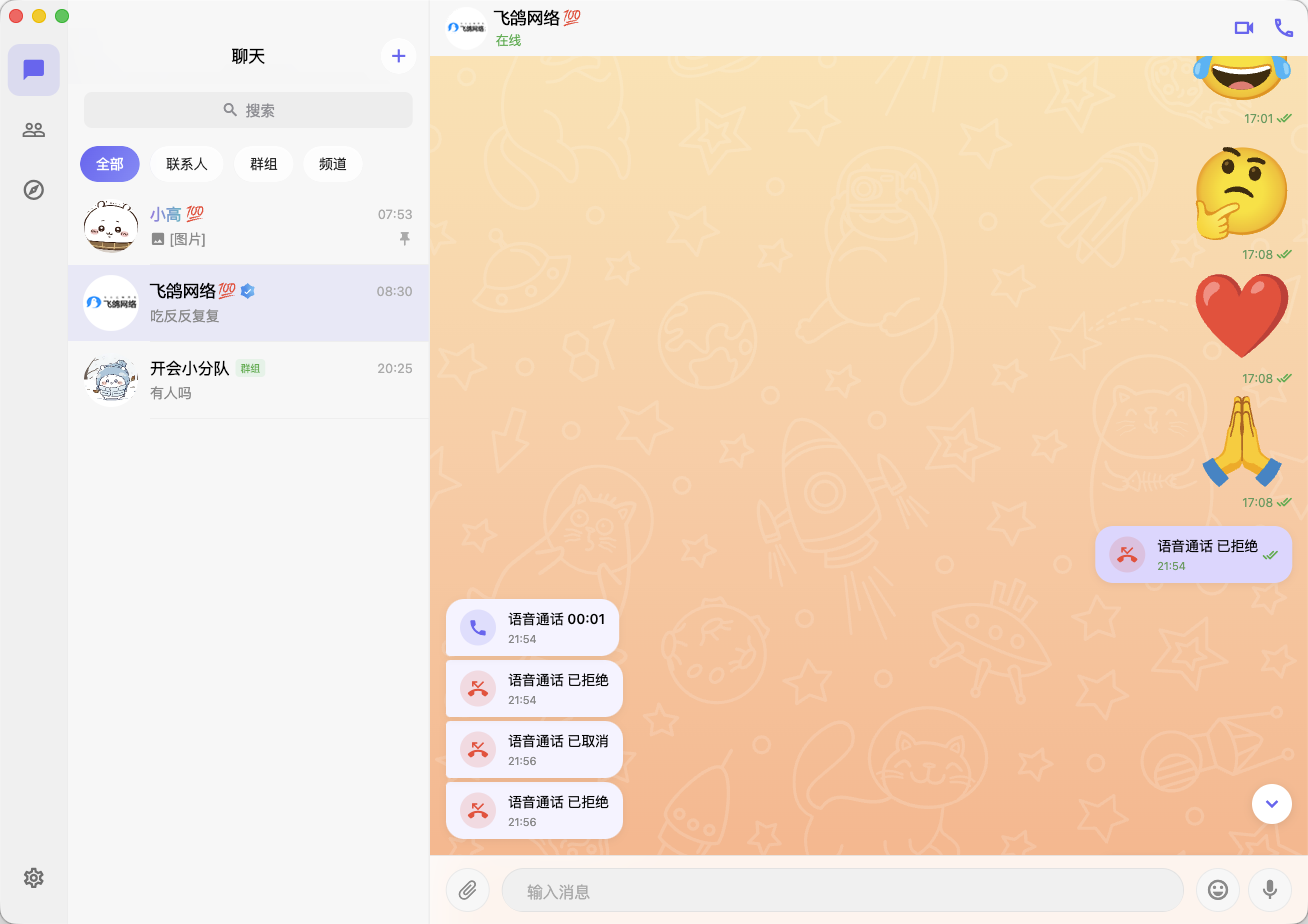Click the scroll-to-bottom chevron
This screenshot has height=924, width=1308.
1272,803
